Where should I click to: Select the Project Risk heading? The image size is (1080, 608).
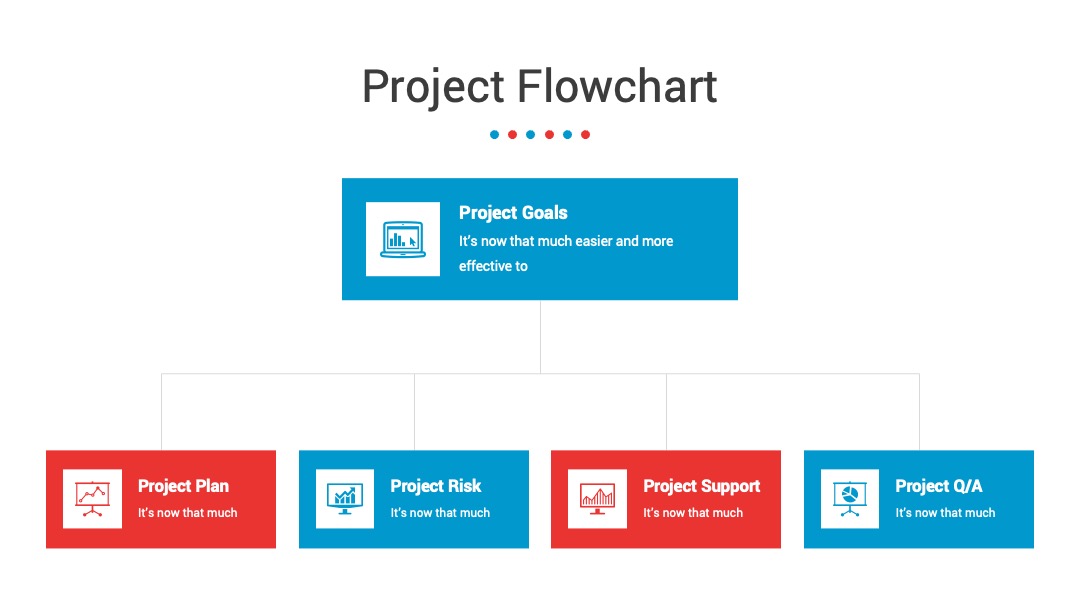(436, 486)
